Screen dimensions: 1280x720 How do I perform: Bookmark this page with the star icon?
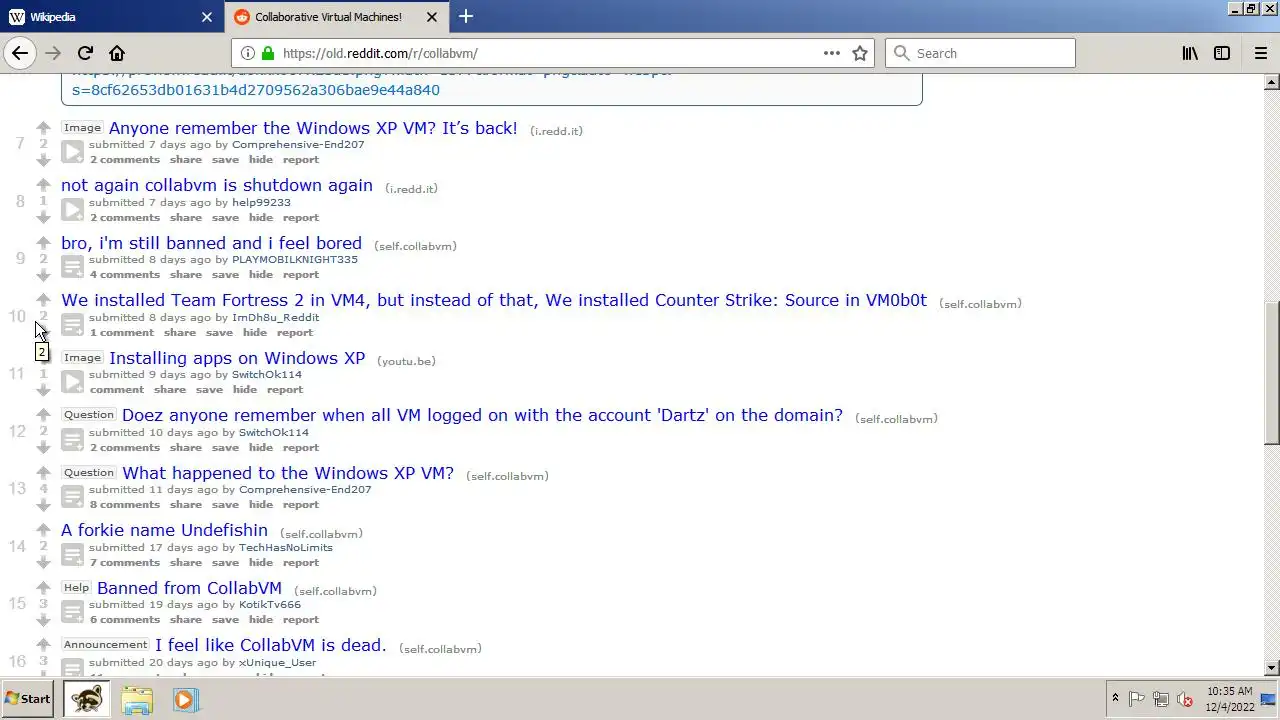pos(860,53)
